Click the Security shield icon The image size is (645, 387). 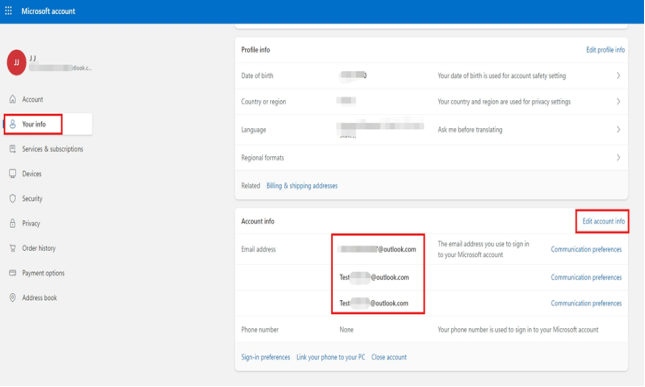(13, 199)
